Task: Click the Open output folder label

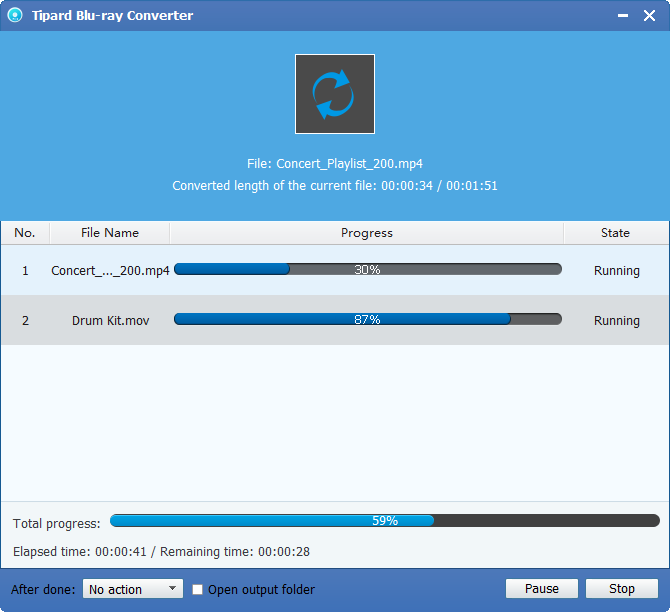Action: coord(261,590)
